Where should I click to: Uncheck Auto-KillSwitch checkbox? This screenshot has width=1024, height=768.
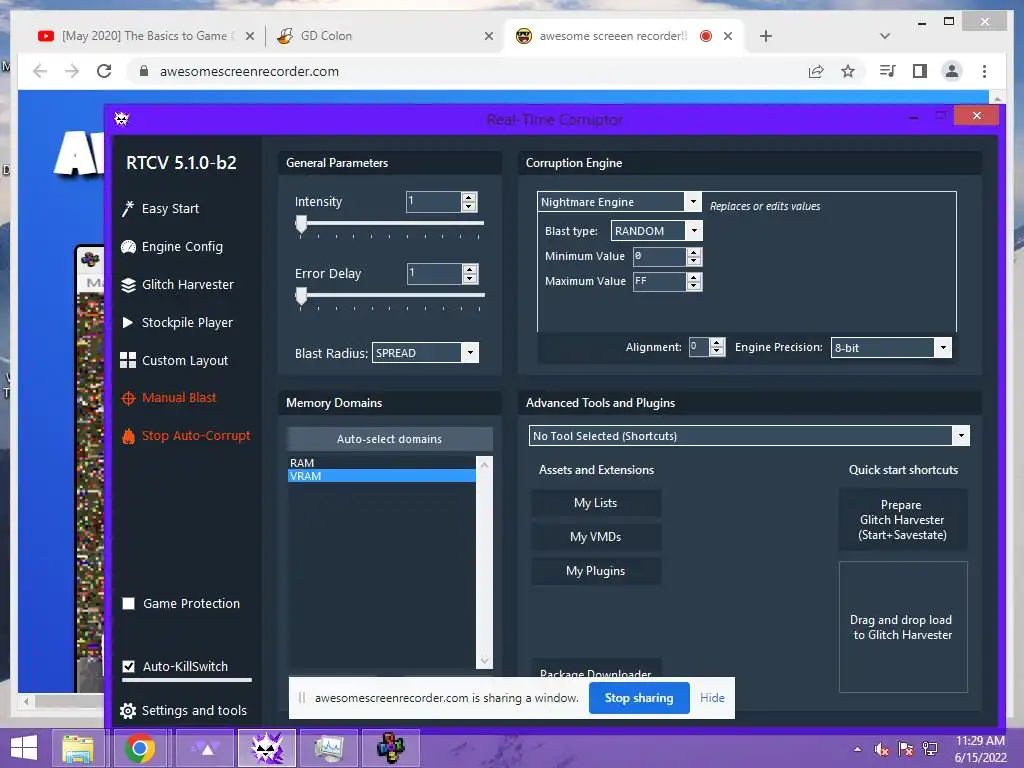coord(129,666)
